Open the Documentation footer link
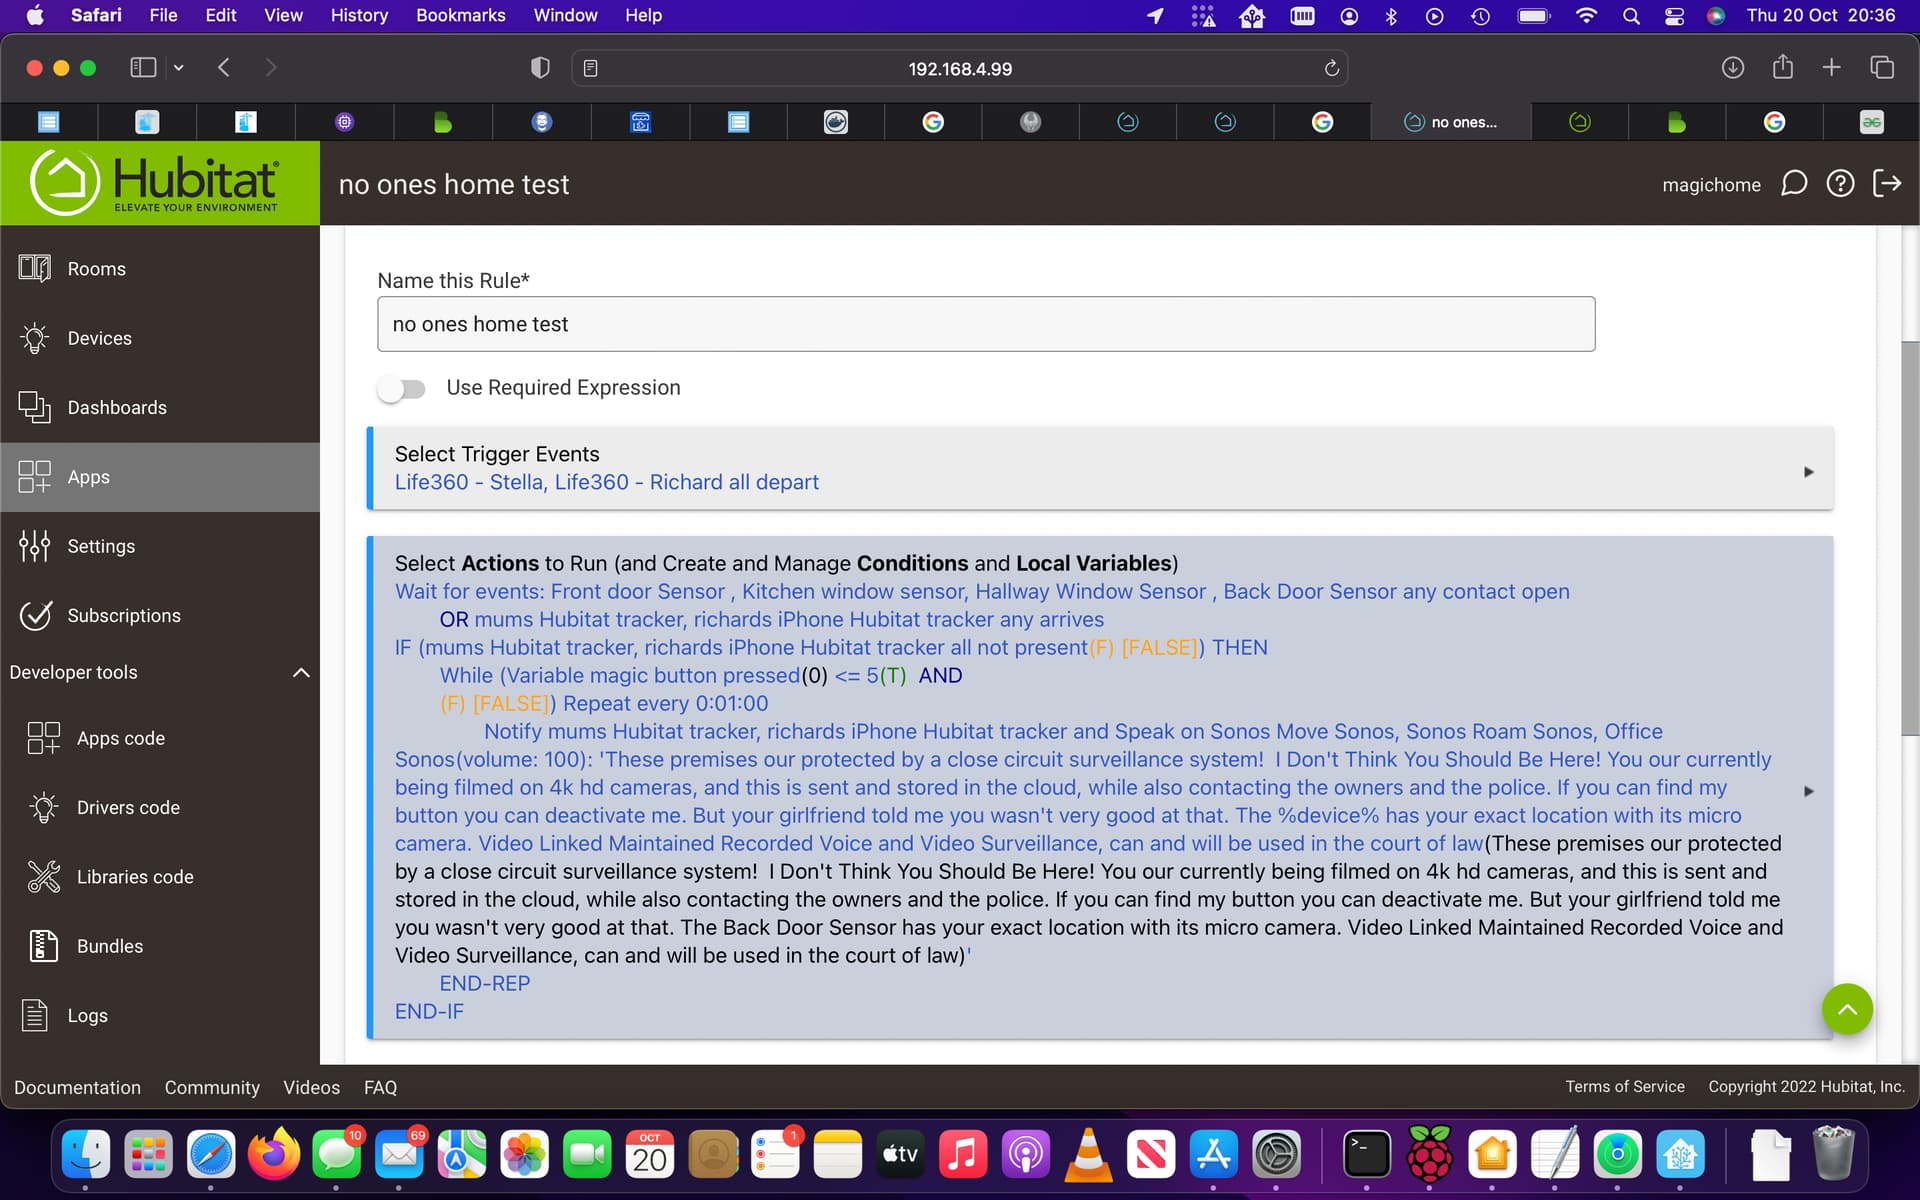The image size is (1920, 1200). tap(77, 1087)
